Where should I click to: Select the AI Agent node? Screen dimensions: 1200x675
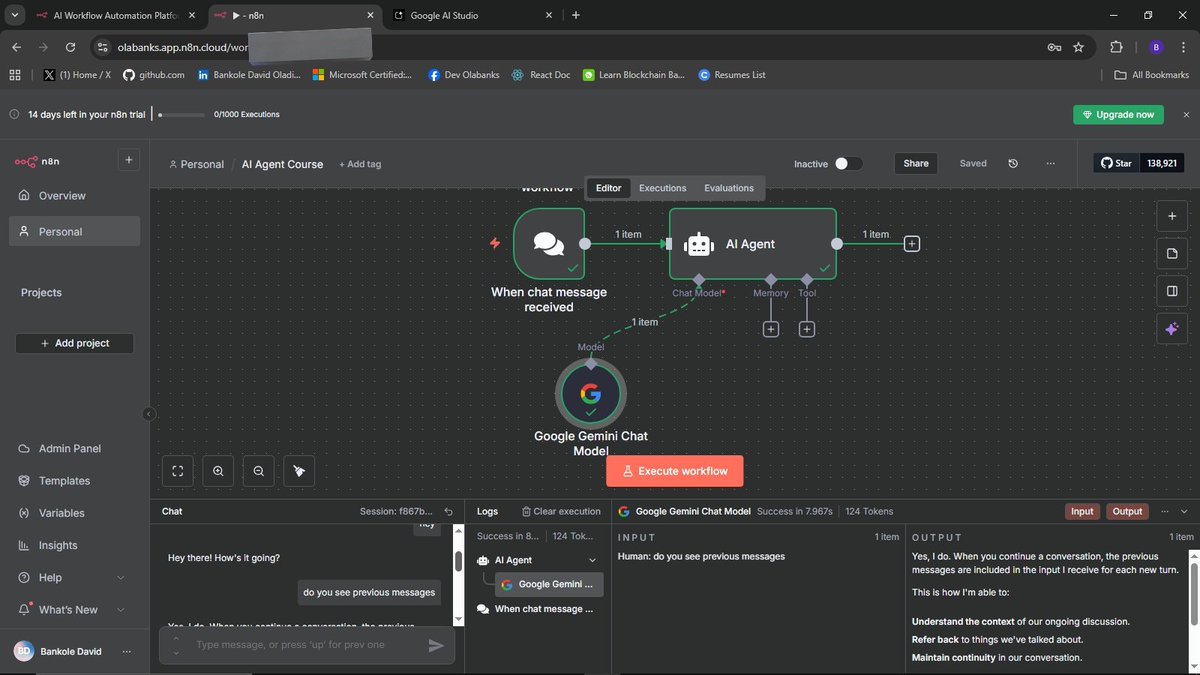[x=752, y=243]
